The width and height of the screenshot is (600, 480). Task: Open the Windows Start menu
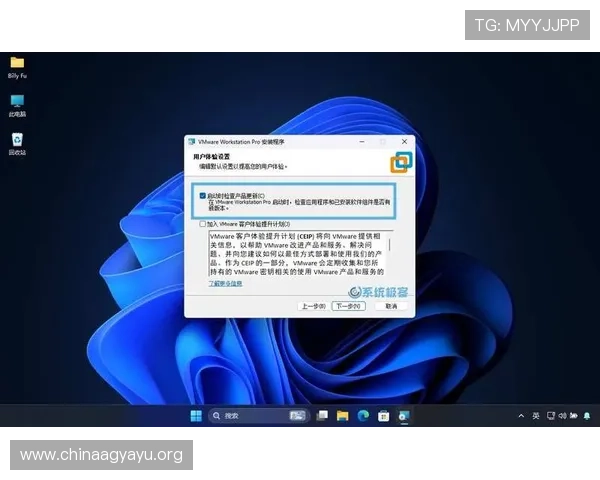[x=196, y=416]
